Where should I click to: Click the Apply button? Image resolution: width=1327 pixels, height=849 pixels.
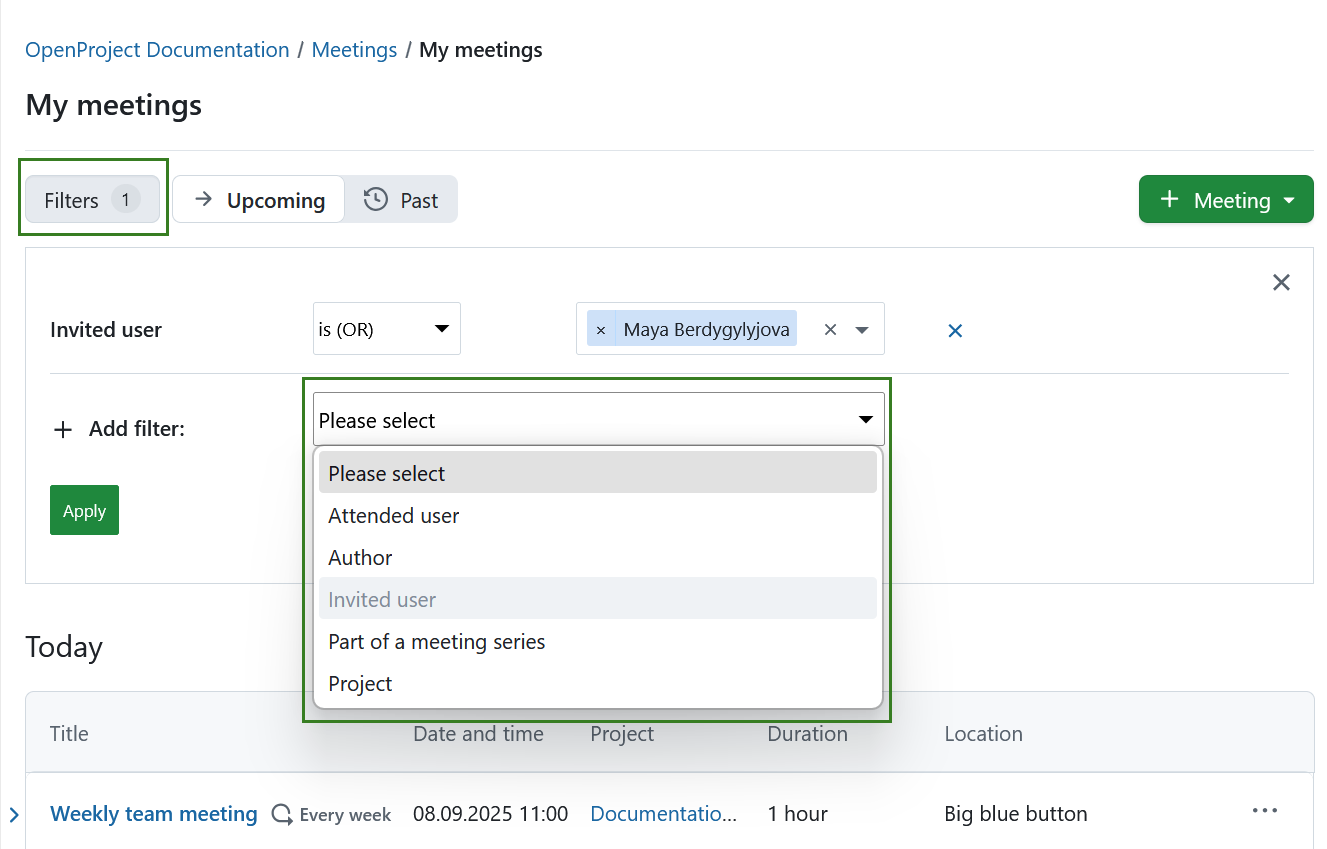tap(84, 510)
